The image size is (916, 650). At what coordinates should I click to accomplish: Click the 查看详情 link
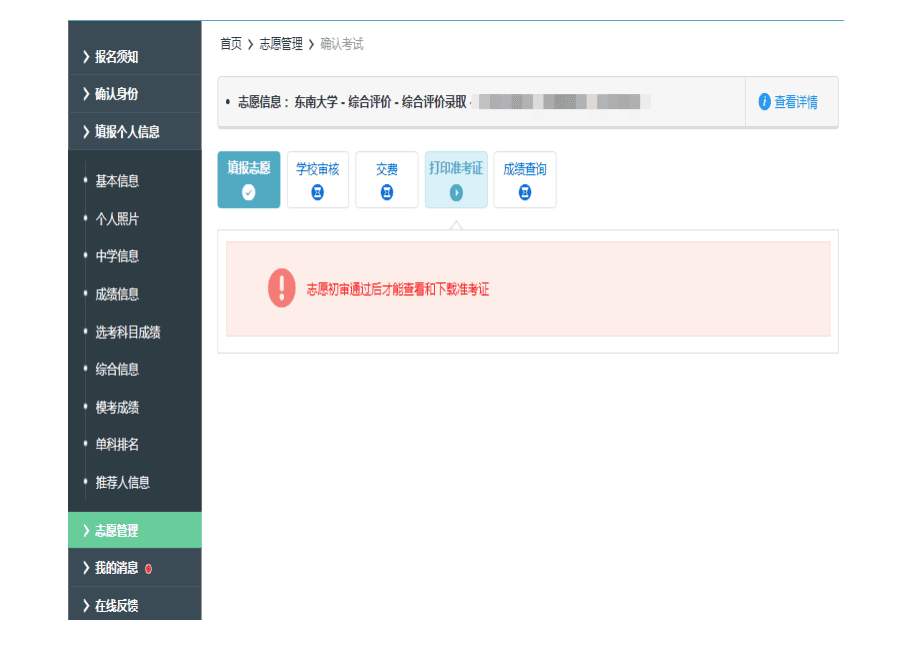coord(796,102)
